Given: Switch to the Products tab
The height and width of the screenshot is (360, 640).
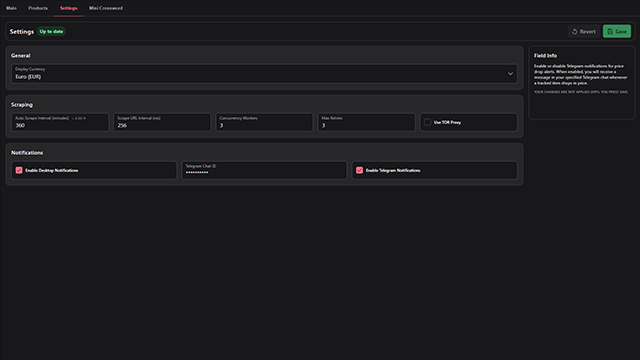Looking at the screenshot, I should pos(38,8).
